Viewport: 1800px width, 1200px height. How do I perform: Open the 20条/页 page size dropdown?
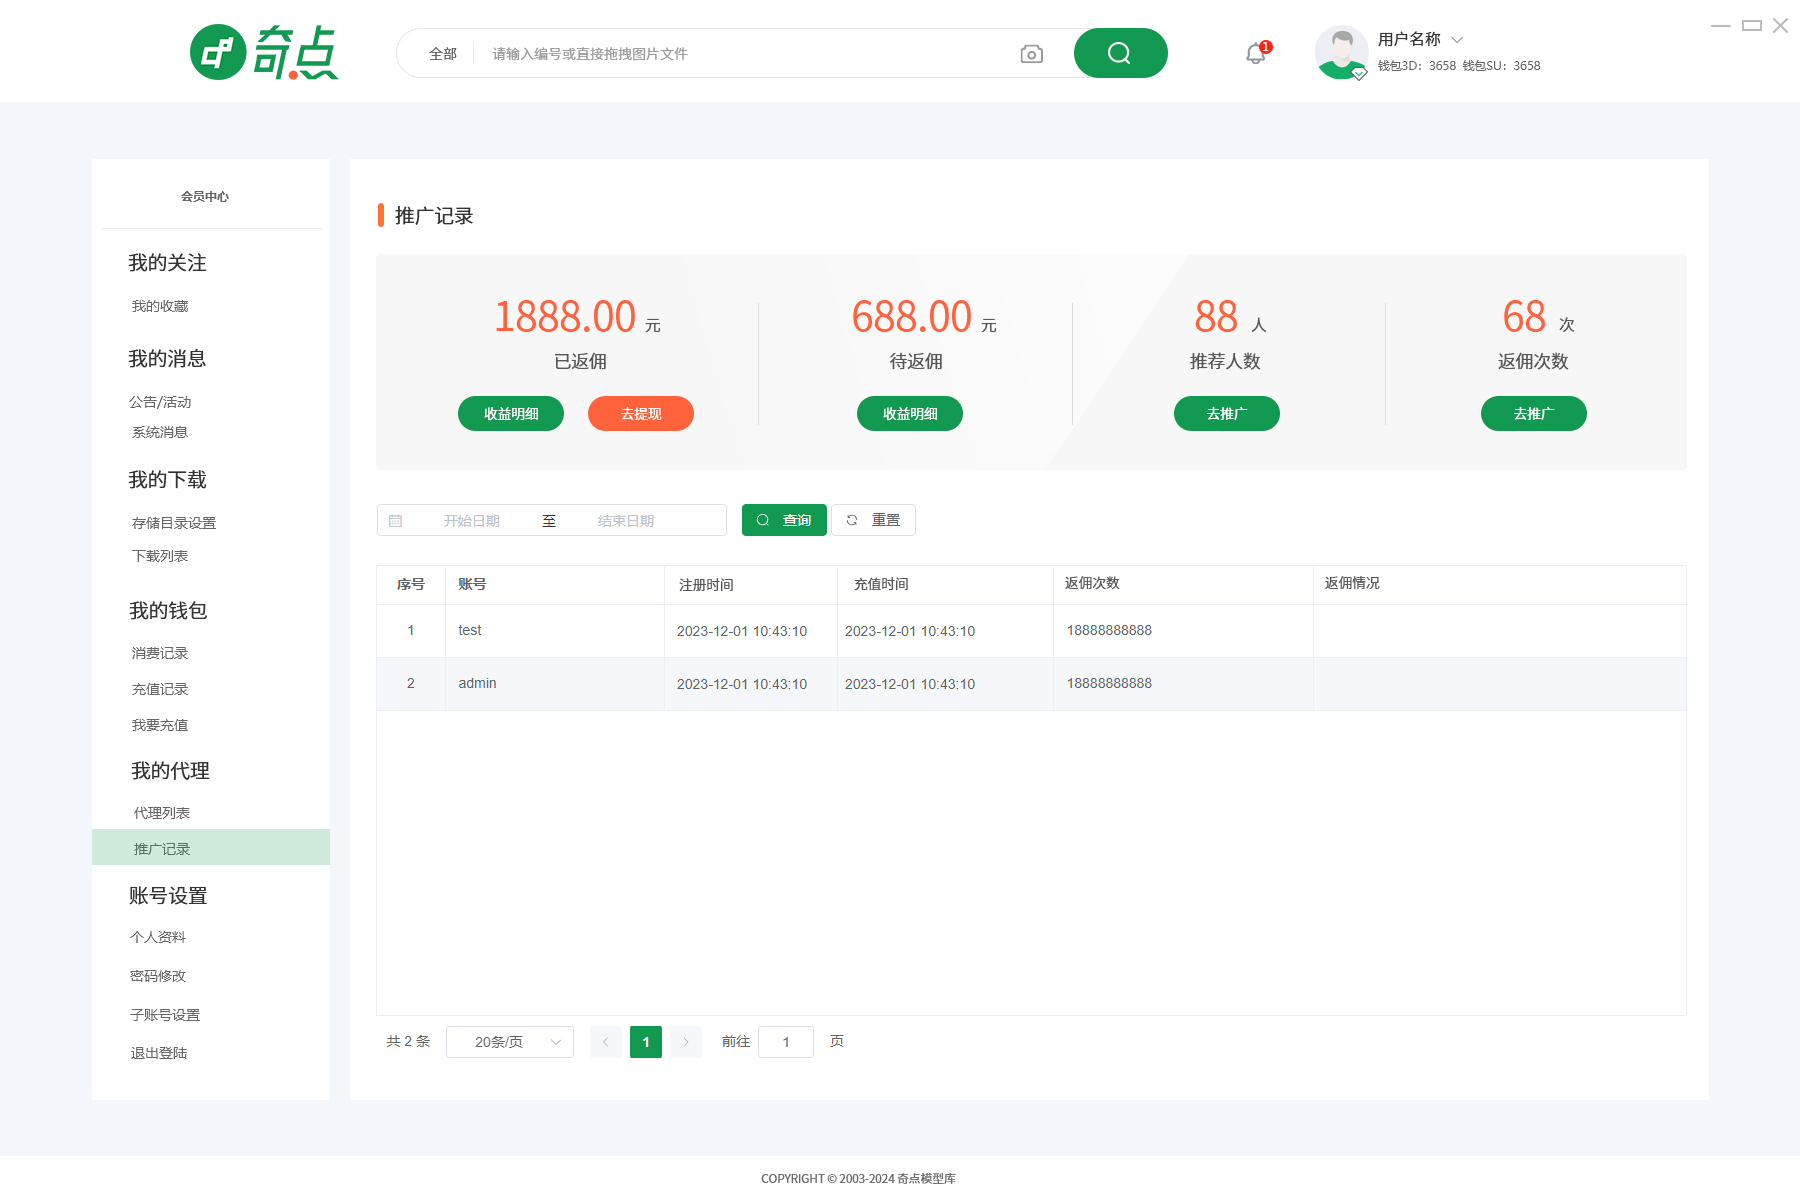(510, 1042)
